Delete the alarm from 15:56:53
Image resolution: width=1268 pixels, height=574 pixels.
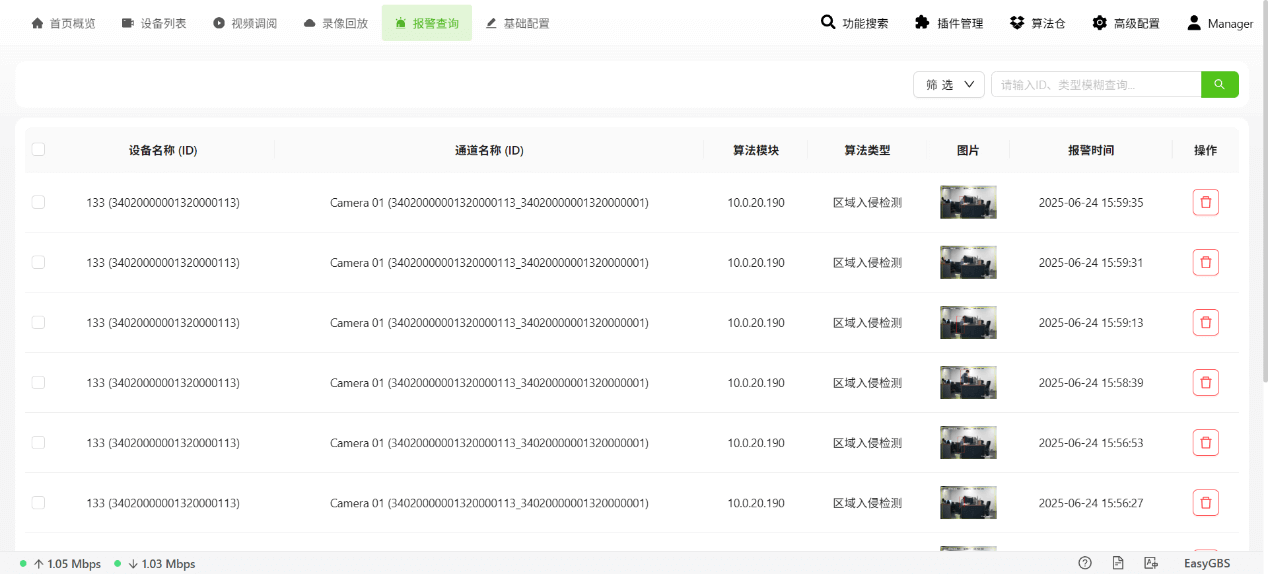[x=1205, y=443]
